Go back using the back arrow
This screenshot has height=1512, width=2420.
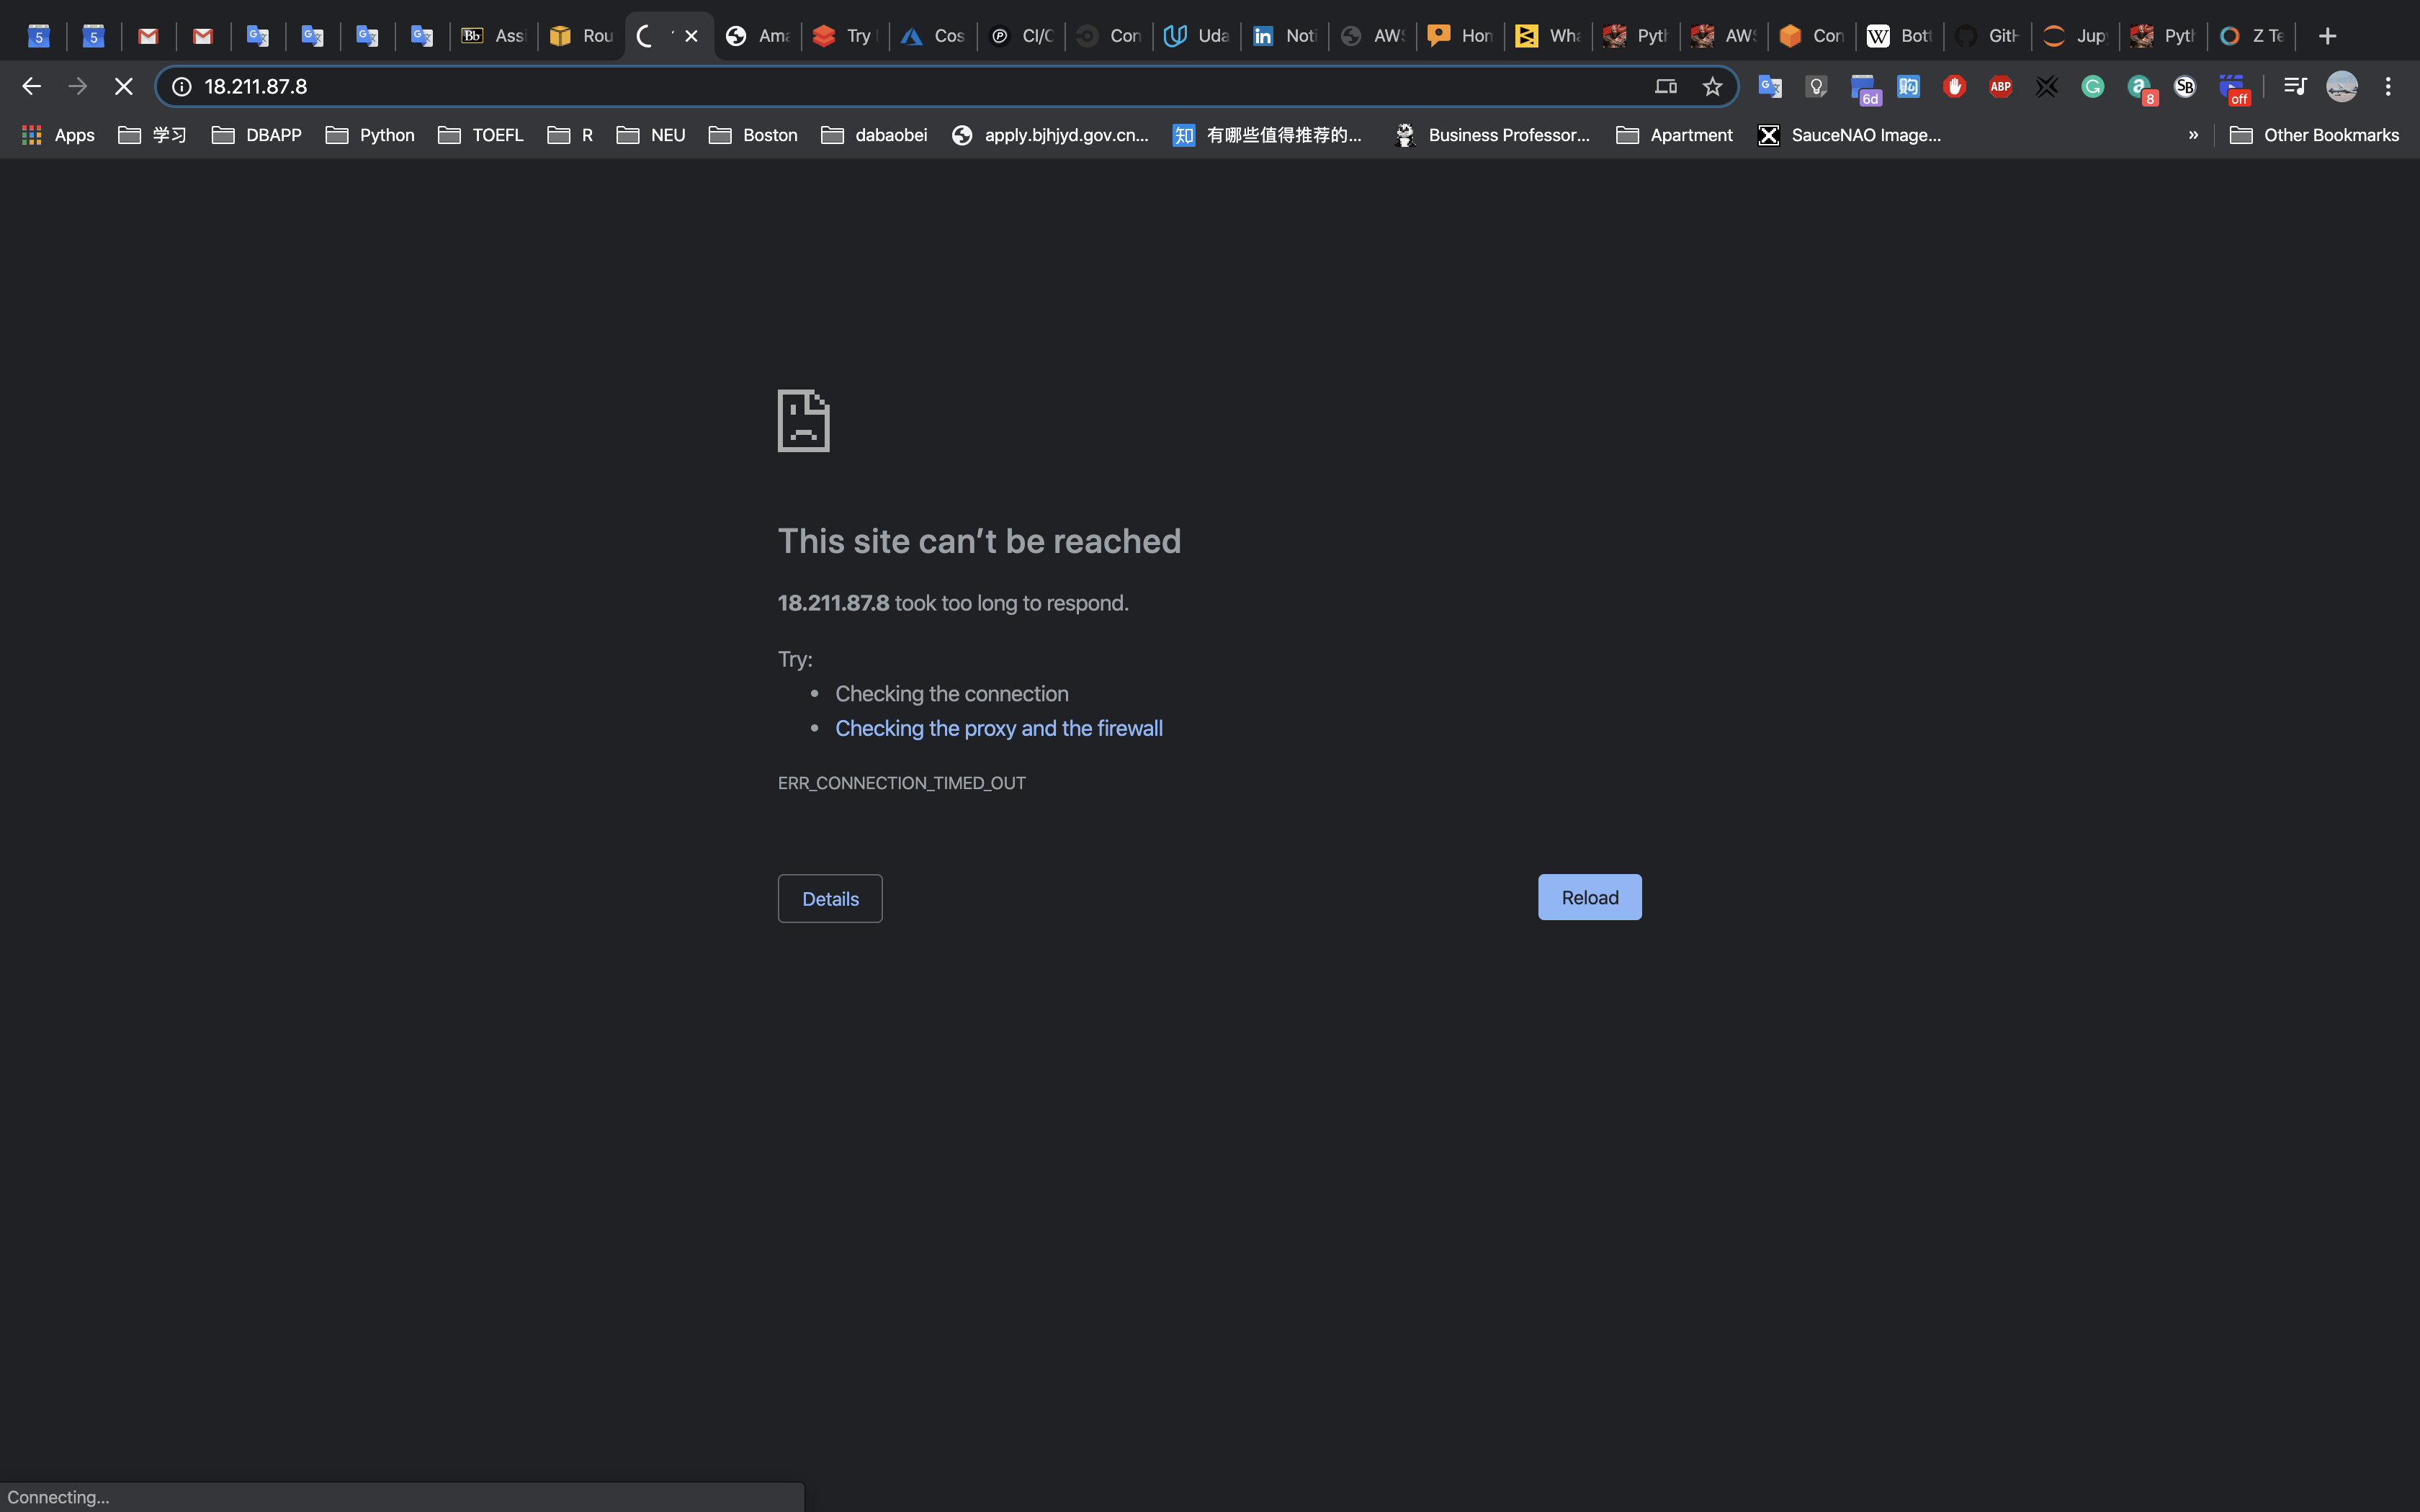[31, 87]
